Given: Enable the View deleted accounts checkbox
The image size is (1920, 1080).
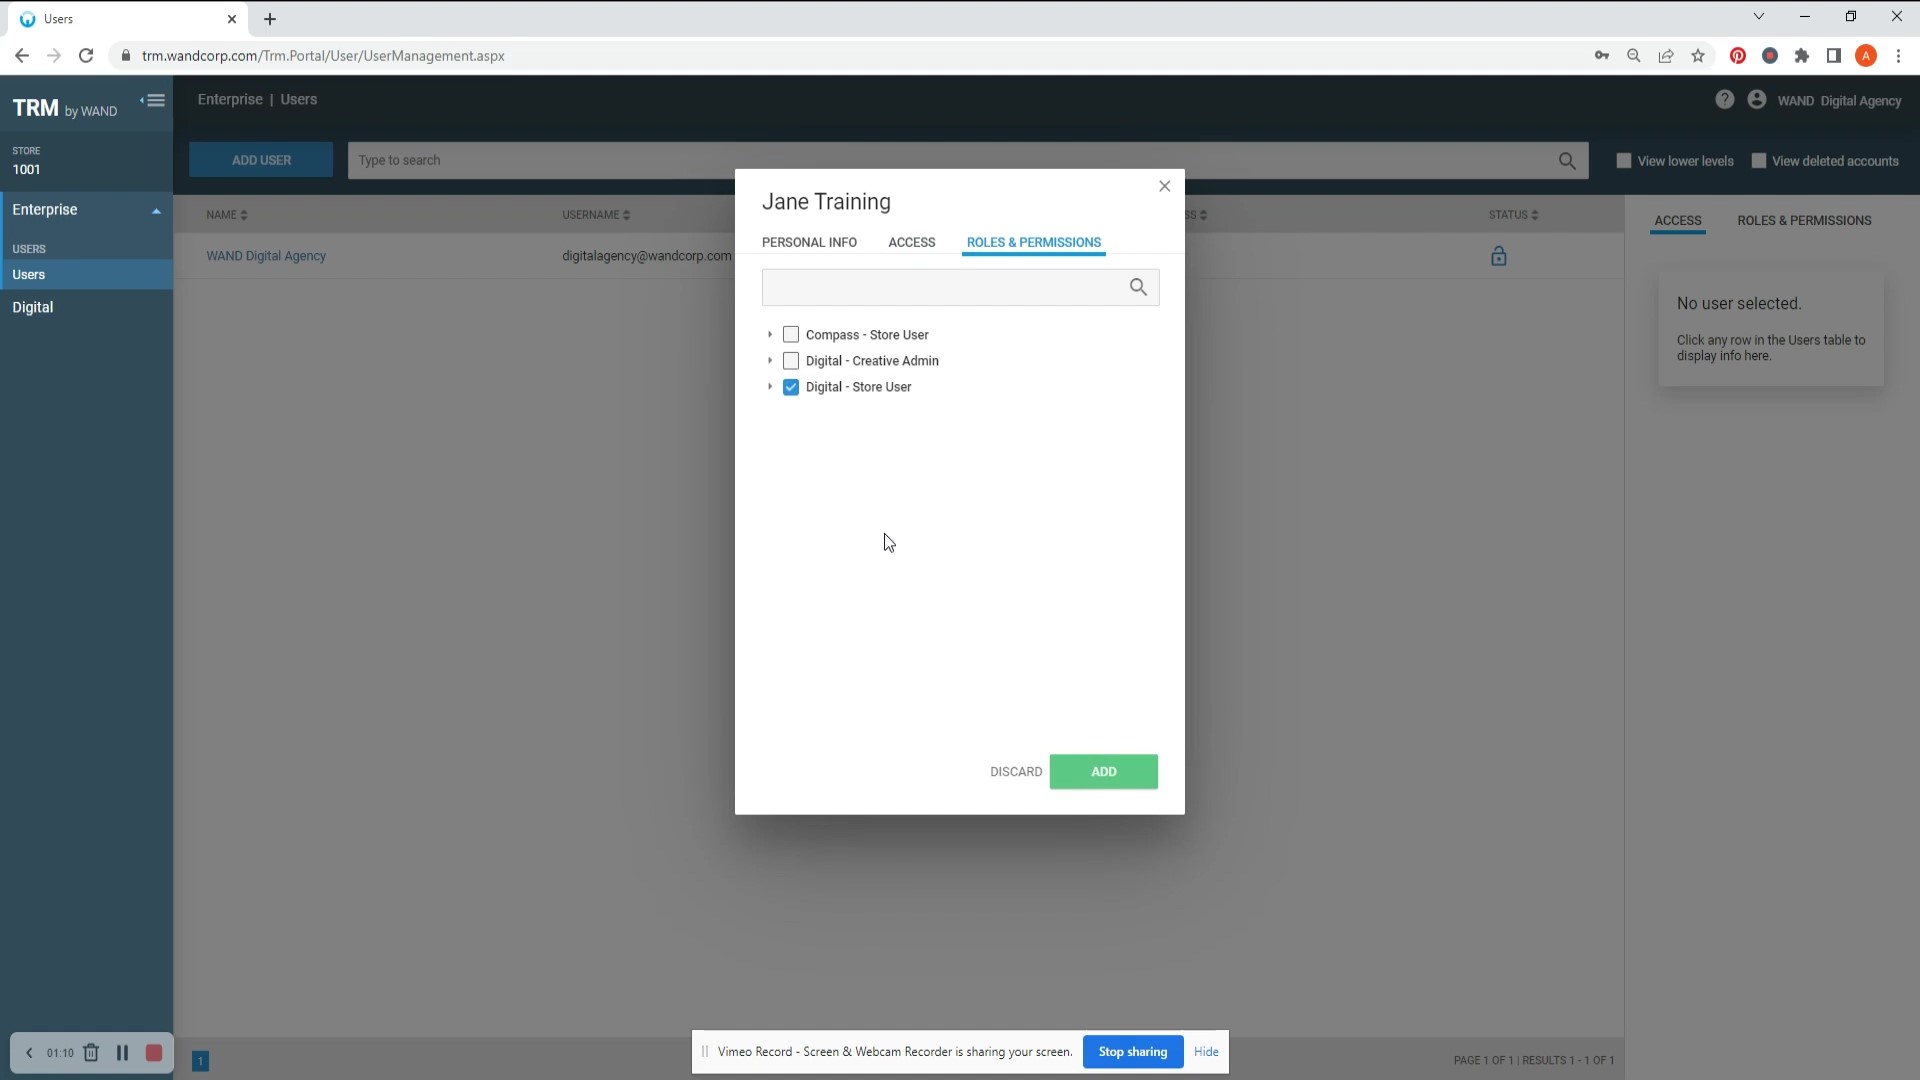Looking at the screenshot, I should click(x=1760, y=160).
